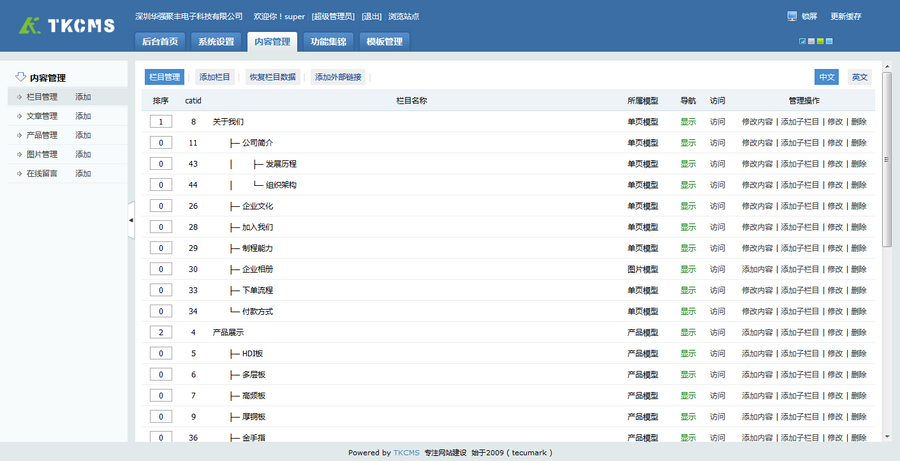Image resolution: width=900 pixels, height=461 pixels.
Task: Click the vertical scrollbar thumb
Action: tap(887, 160)
